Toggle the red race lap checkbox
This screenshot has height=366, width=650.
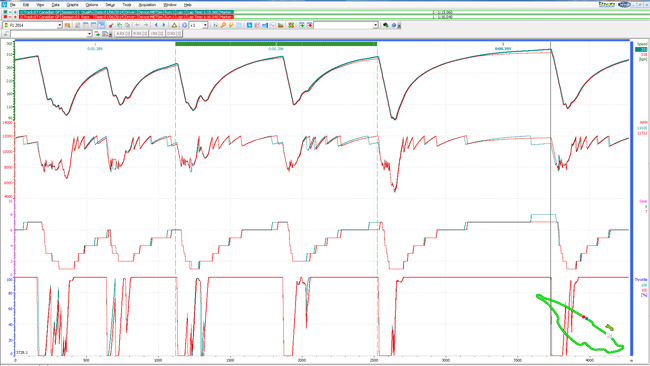pos(5,17)
